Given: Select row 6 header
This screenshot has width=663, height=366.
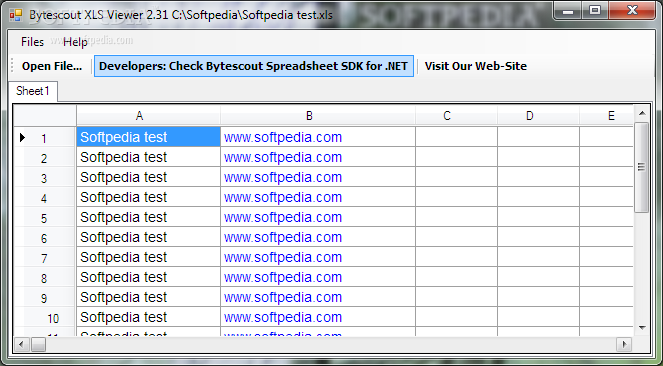Looking at the screenshot, I should point(45,237).
